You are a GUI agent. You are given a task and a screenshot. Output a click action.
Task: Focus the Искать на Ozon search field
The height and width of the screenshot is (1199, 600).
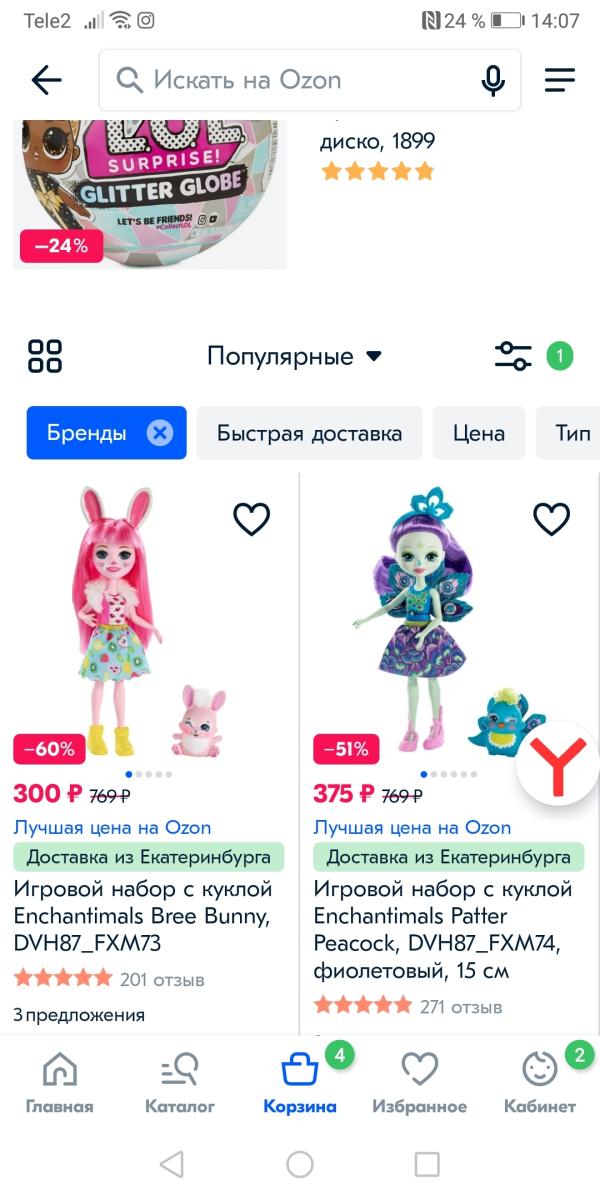click(310, 80)
